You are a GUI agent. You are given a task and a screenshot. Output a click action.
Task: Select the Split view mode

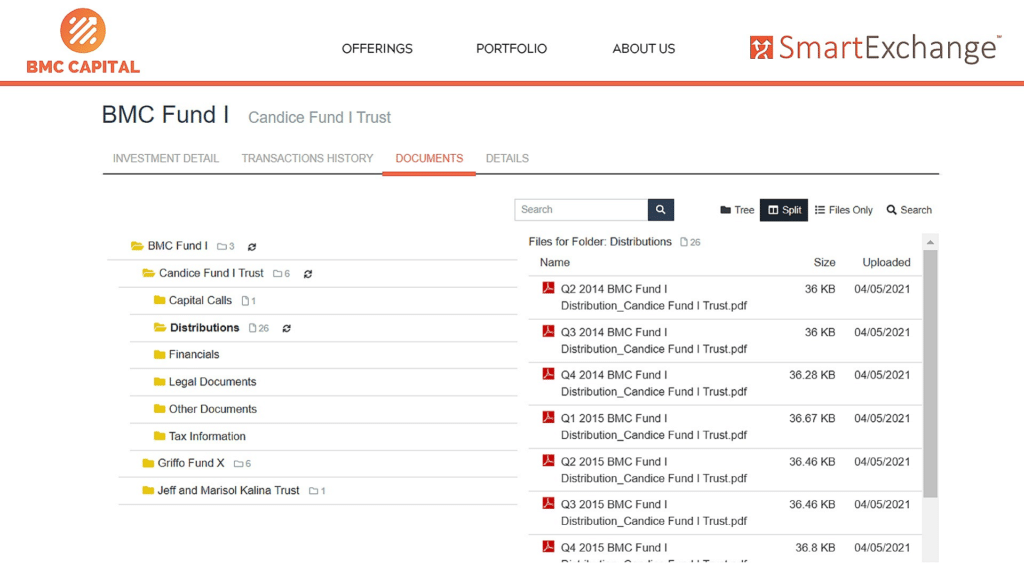point(784,210)
